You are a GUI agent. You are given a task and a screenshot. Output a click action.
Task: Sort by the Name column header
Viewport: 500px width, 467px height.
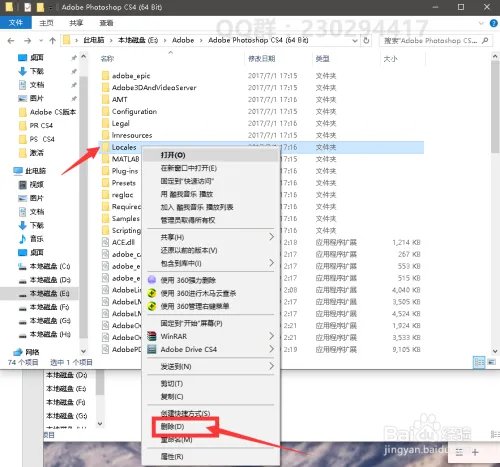click(x=107, y=59)
